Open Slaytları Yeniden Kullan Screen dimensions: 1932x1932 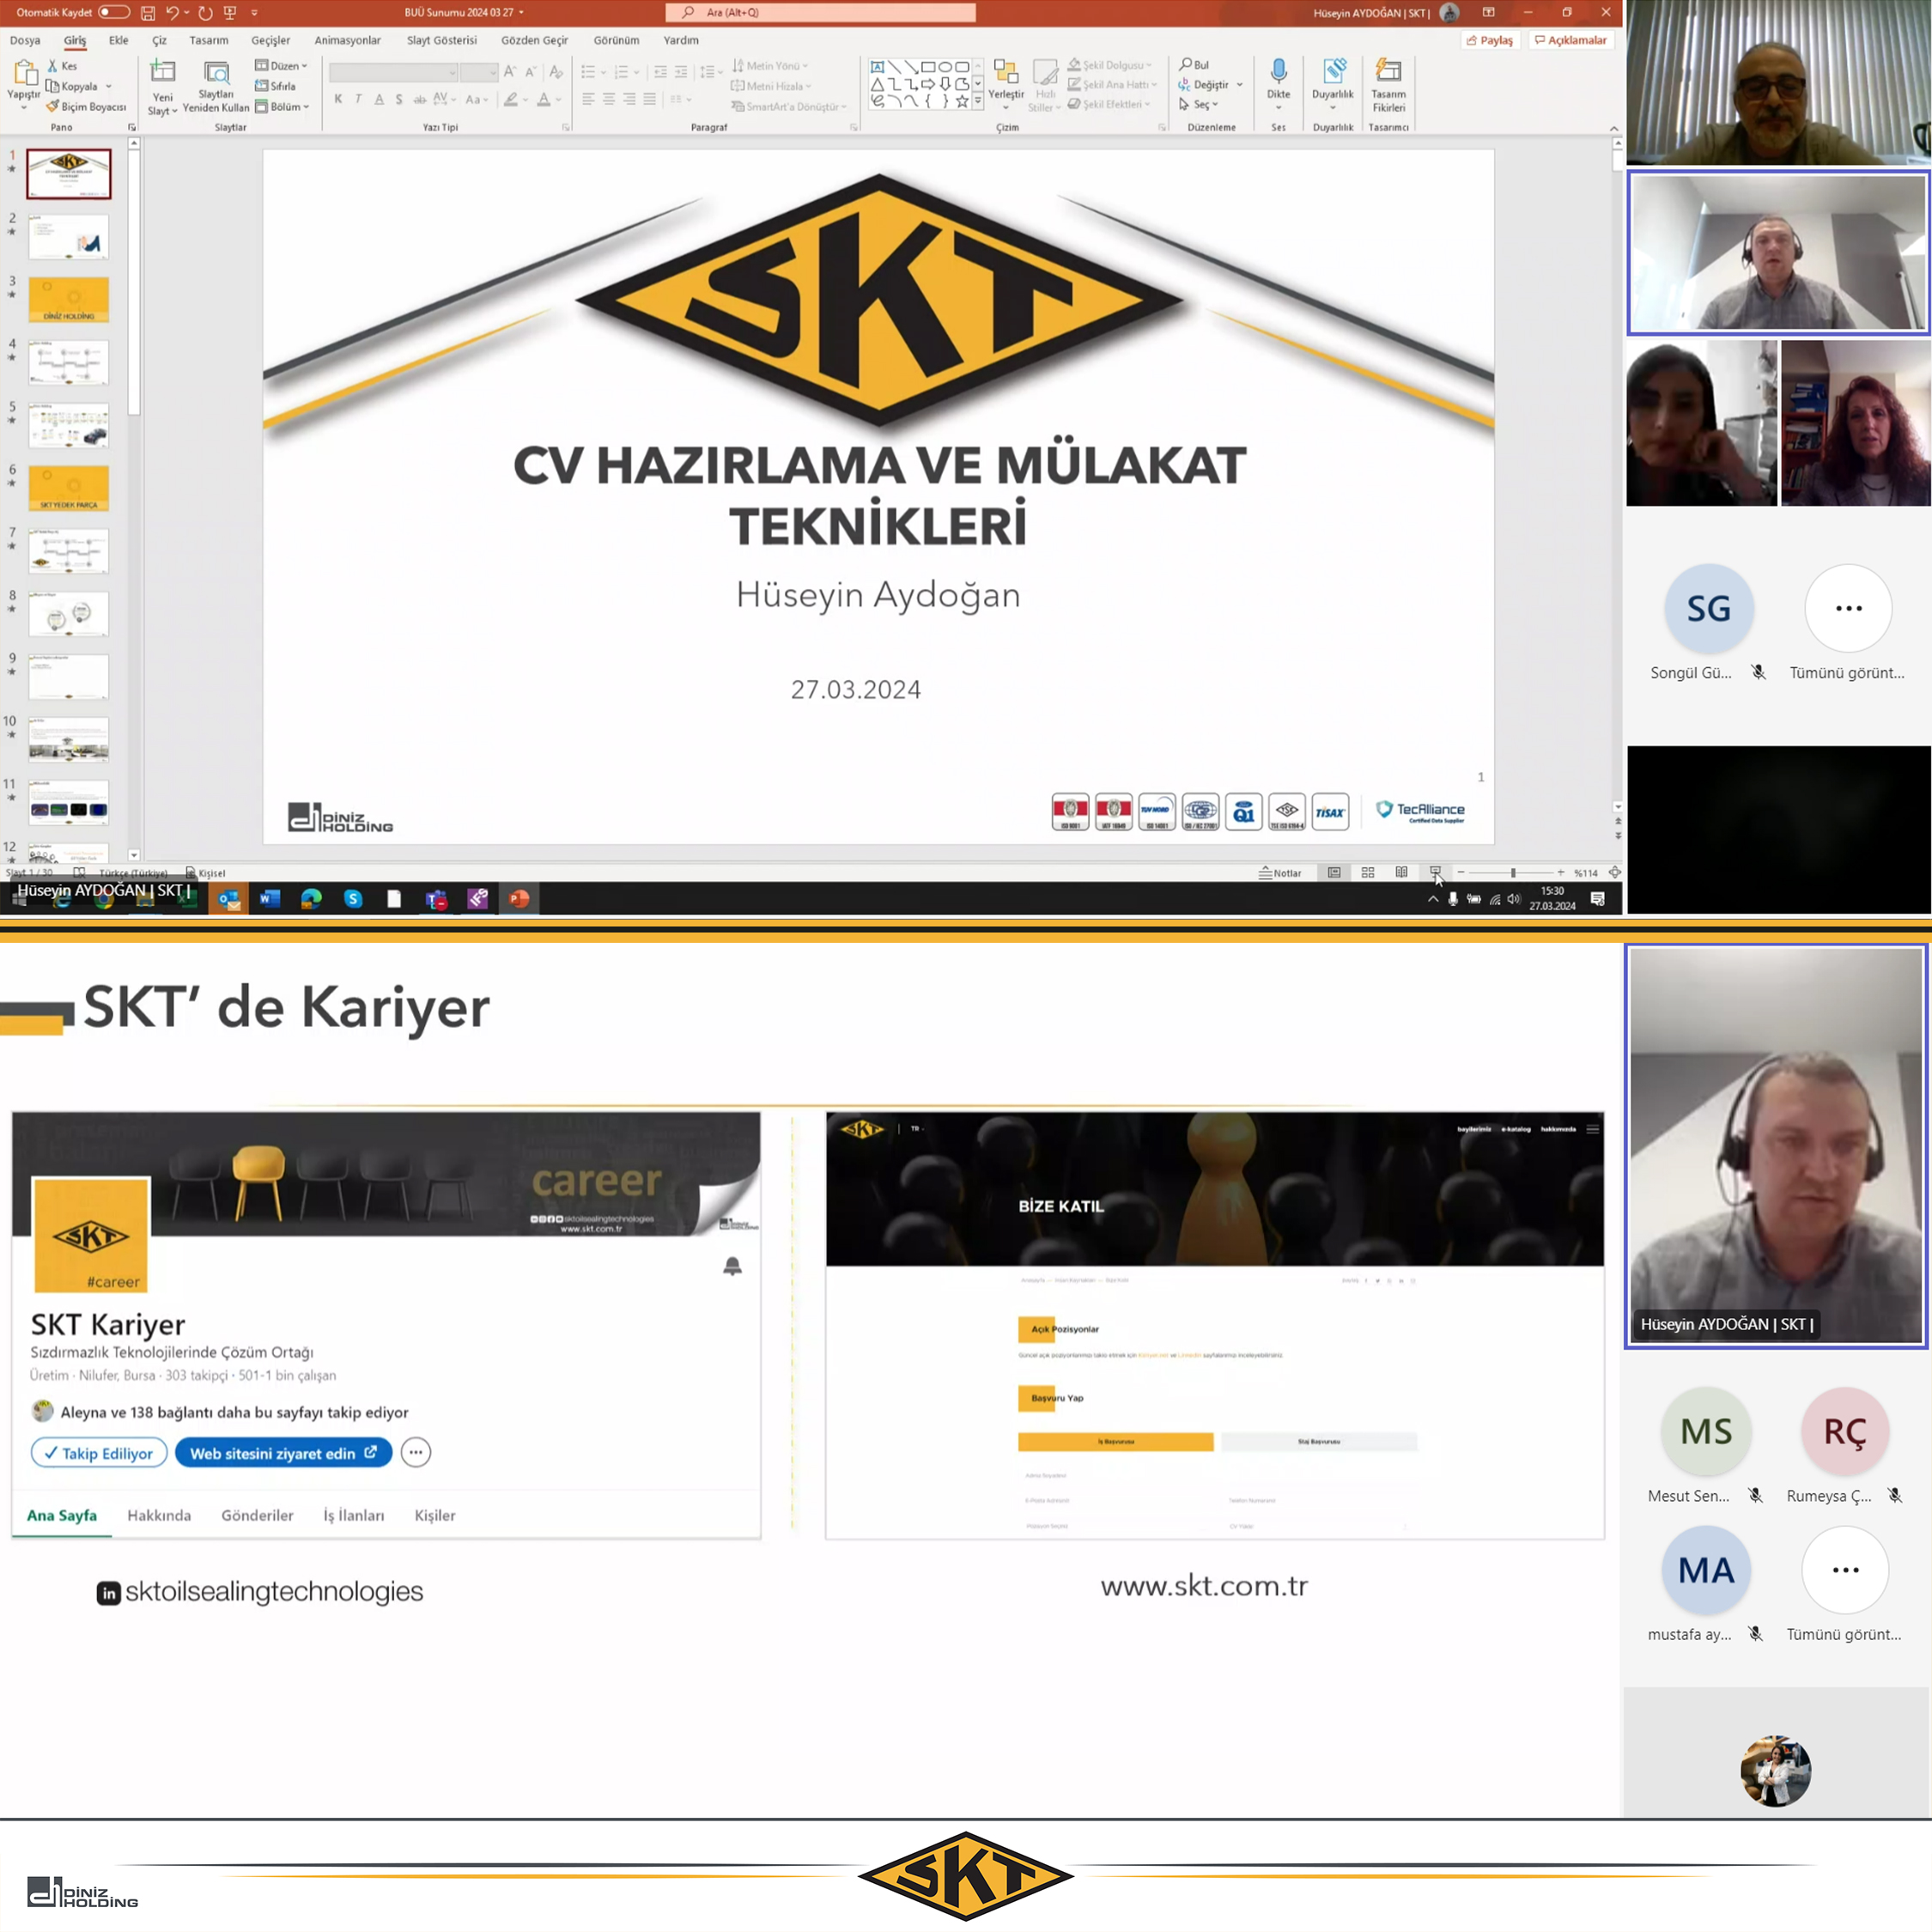point(216,87)
